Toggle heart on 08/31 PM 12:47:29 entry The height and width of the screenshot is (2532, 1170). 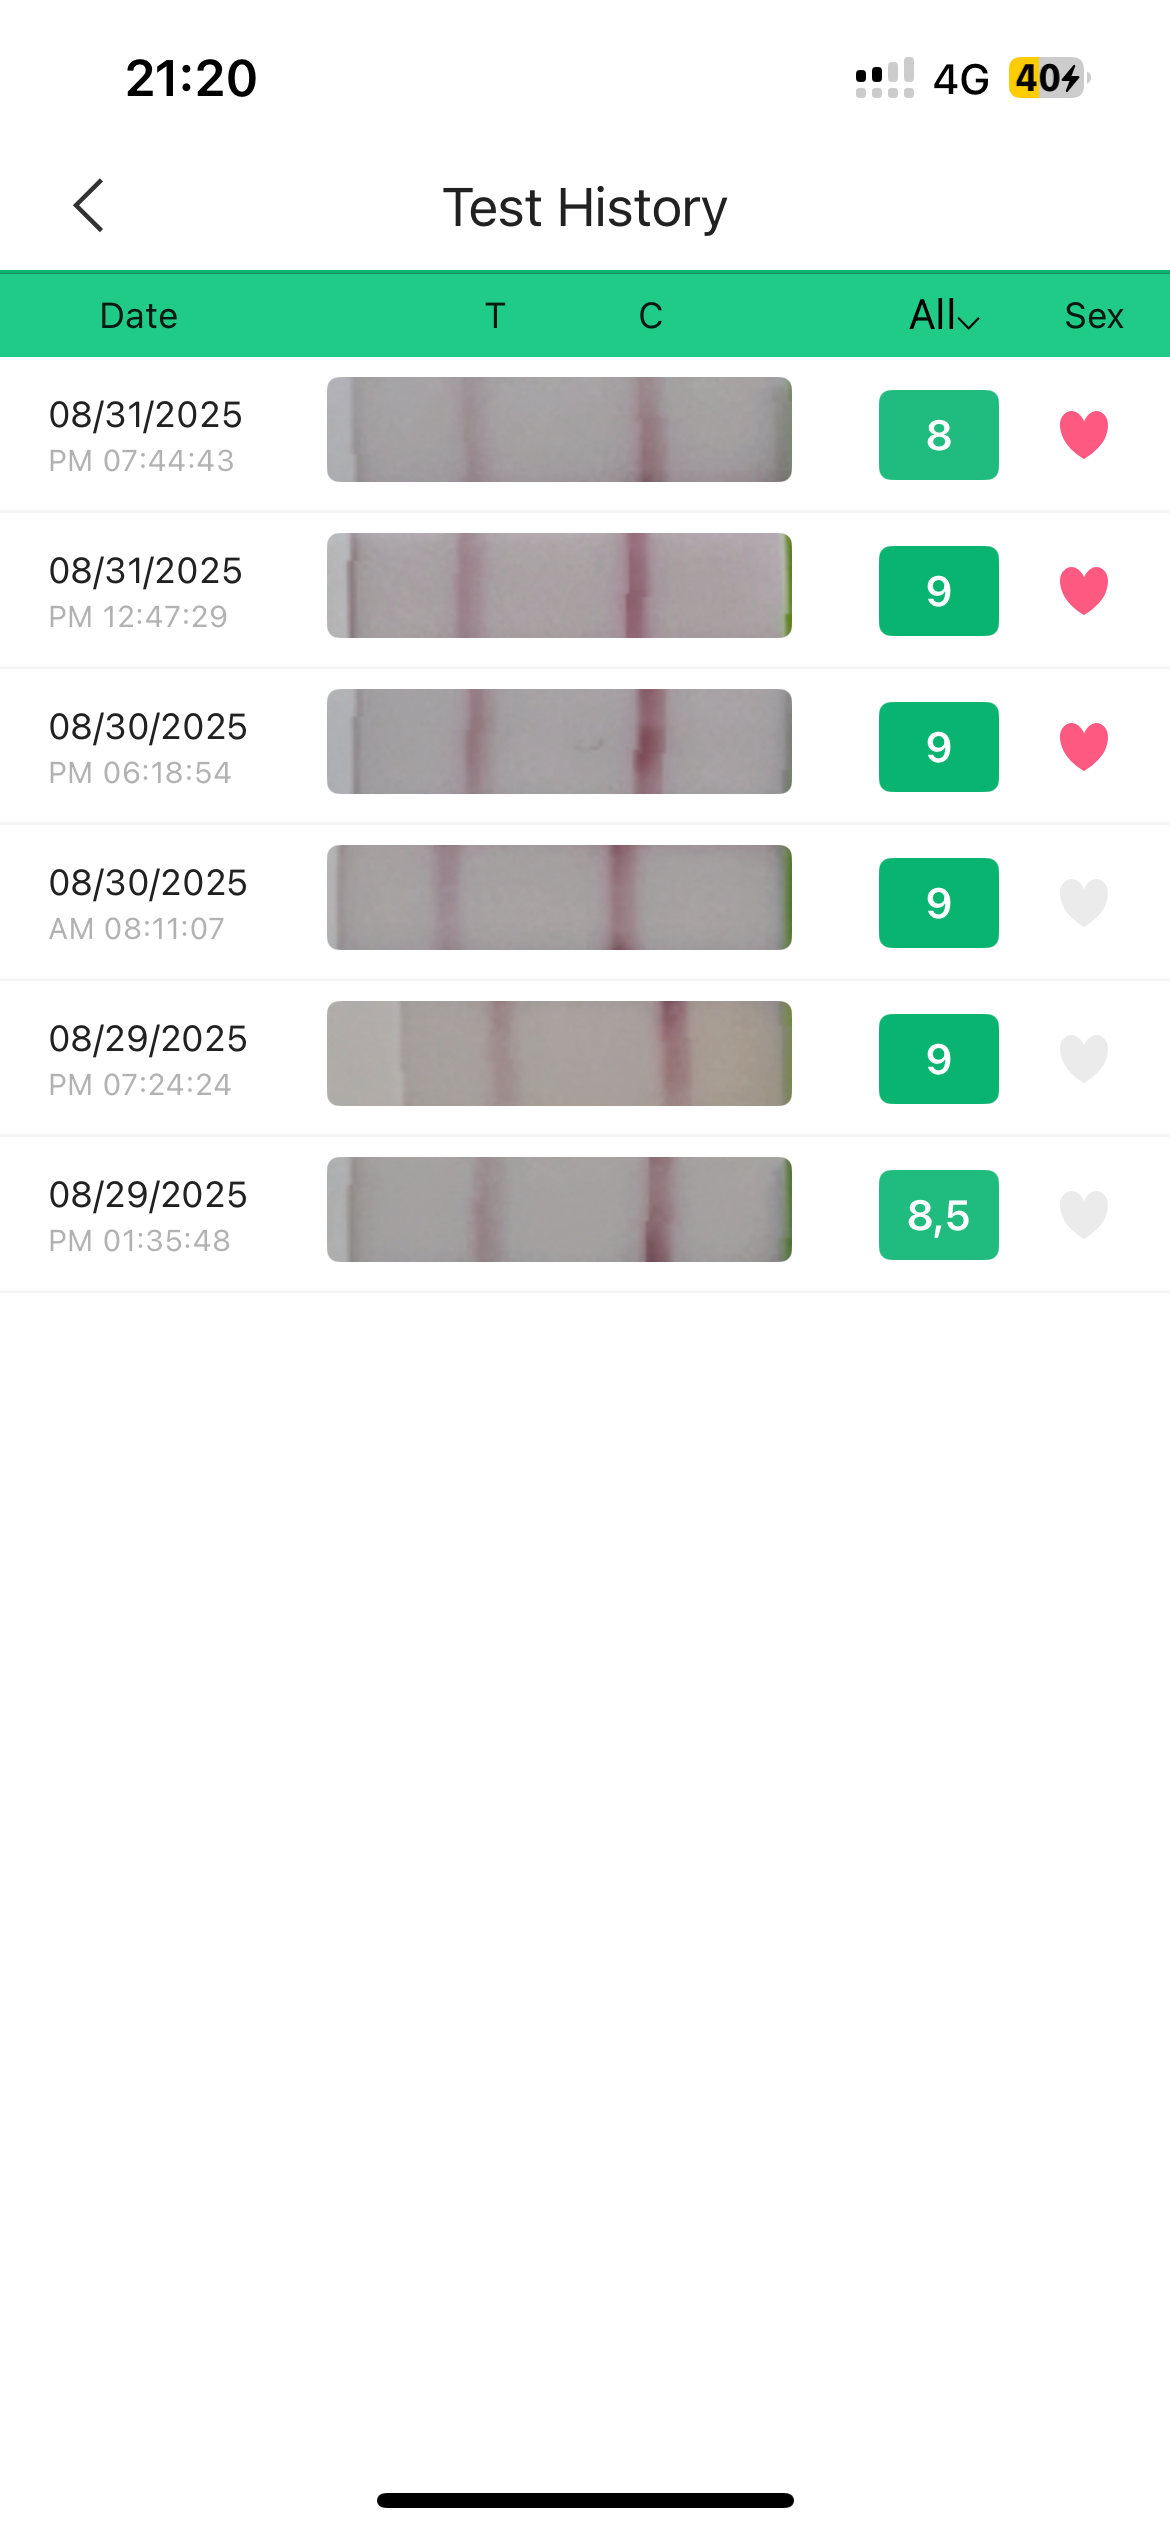(x=1083, y=591)
